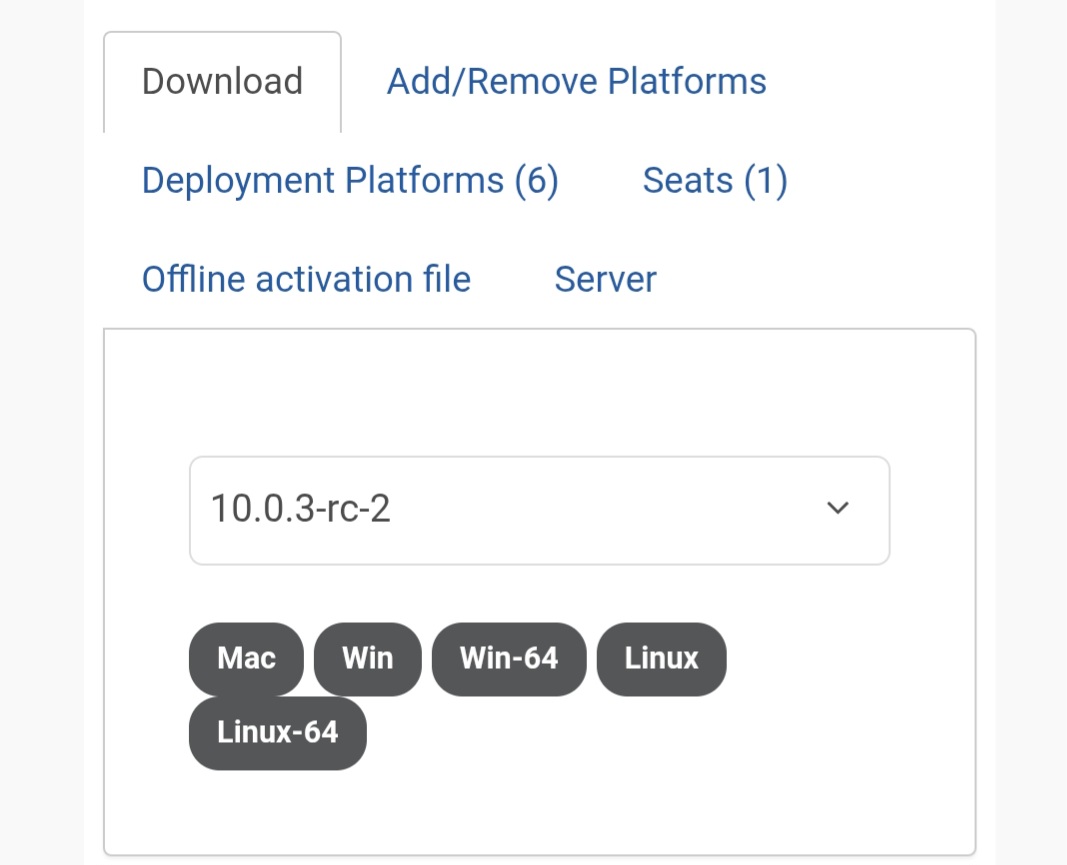
Task: Open the Seats (1) tab
Action: click(715, 180)
